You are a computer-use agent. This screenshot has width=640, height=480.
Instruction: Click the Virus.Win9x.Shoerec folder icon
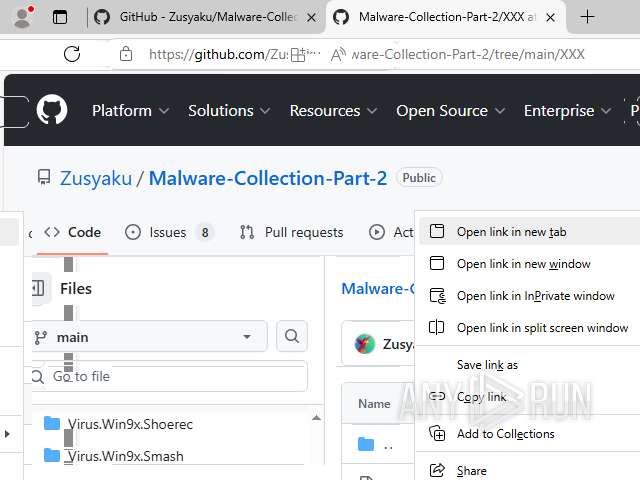pos(52,423)
